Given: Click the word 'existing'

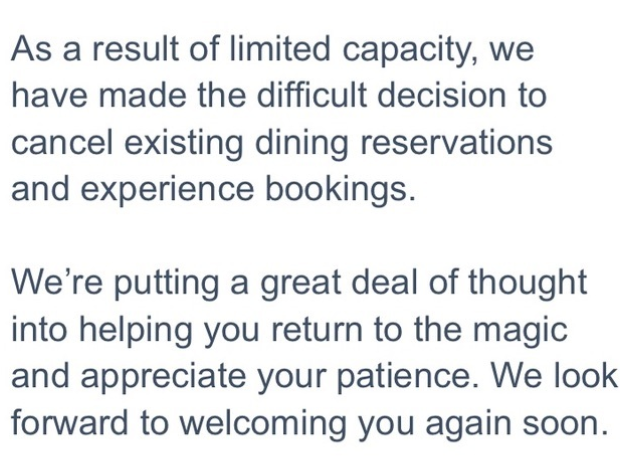Looking at the screenshot, I should point(183,144).
